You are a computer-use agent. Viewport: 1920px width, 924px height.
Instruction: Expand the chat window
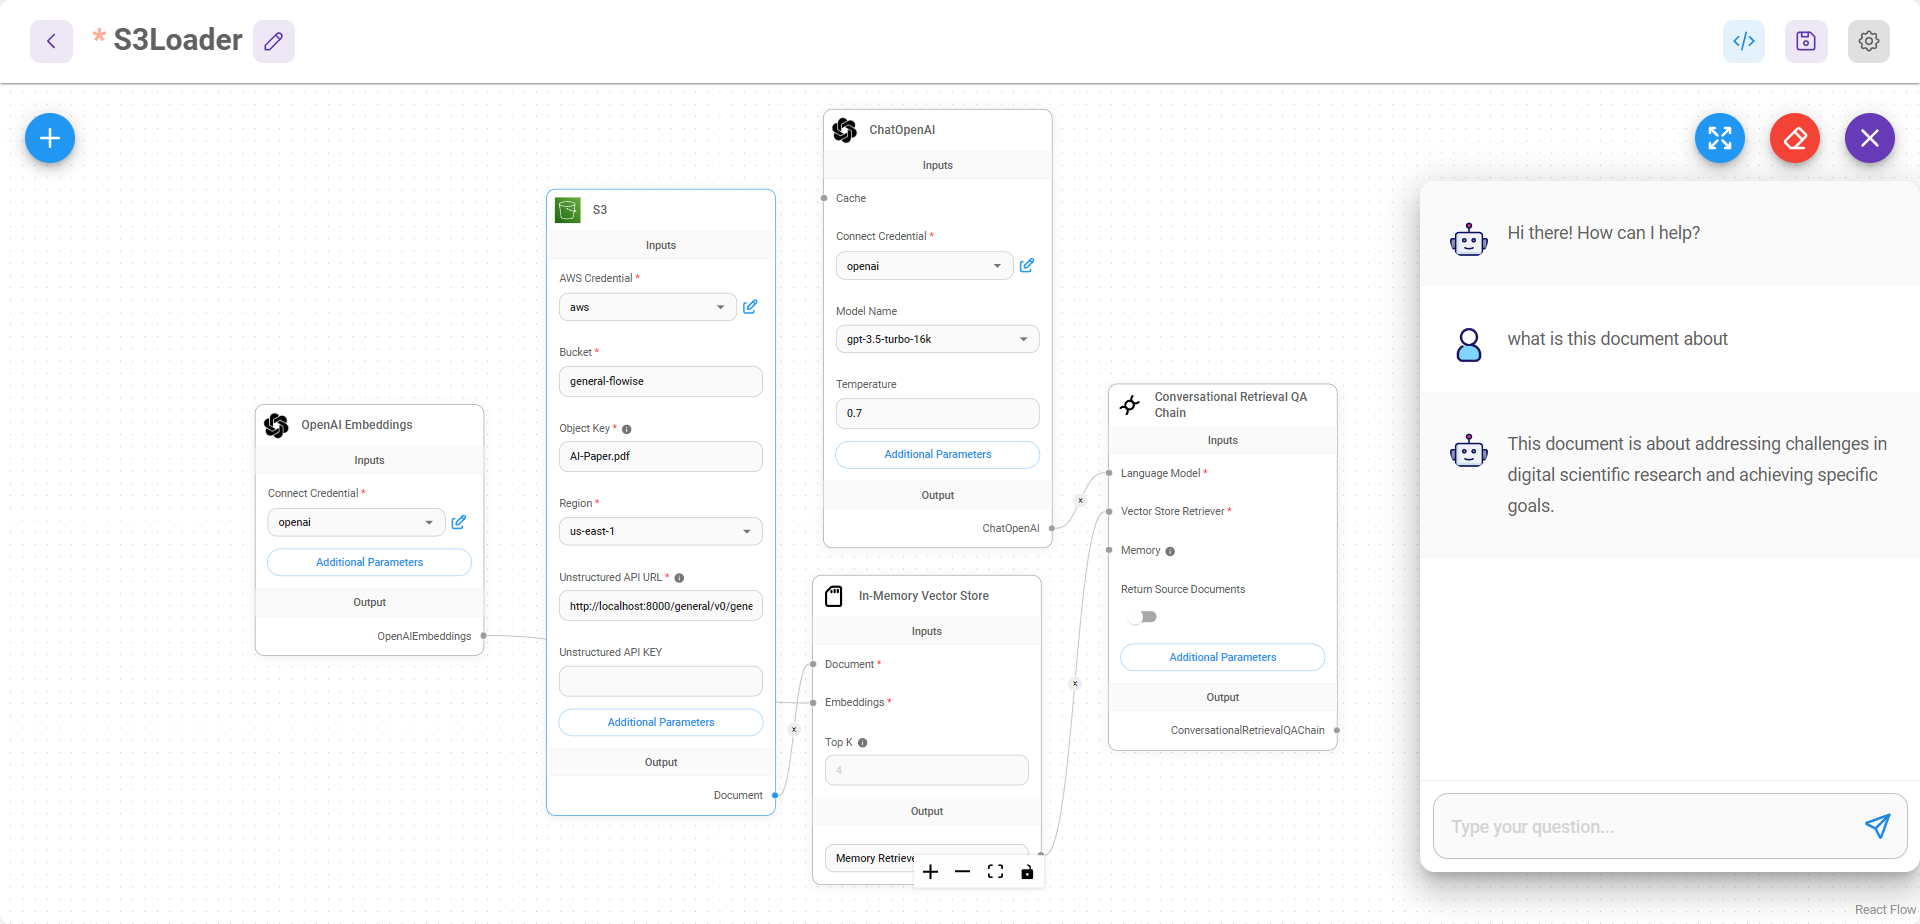click(x=1719, y=138)
